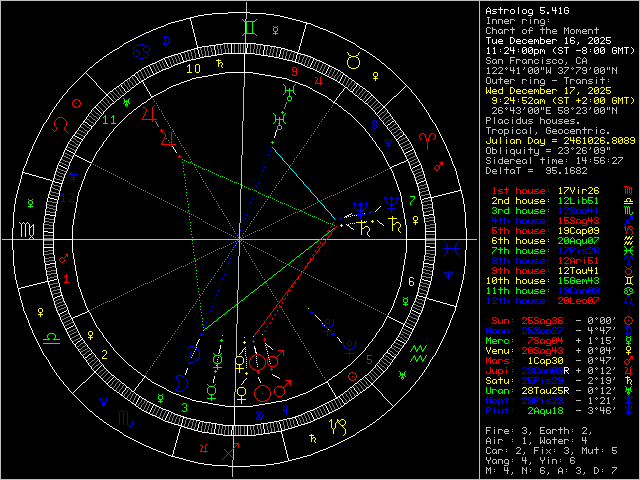640x480 pixels.
Task: Click house number 10 inside the wheel
Action: click(192, 68)
